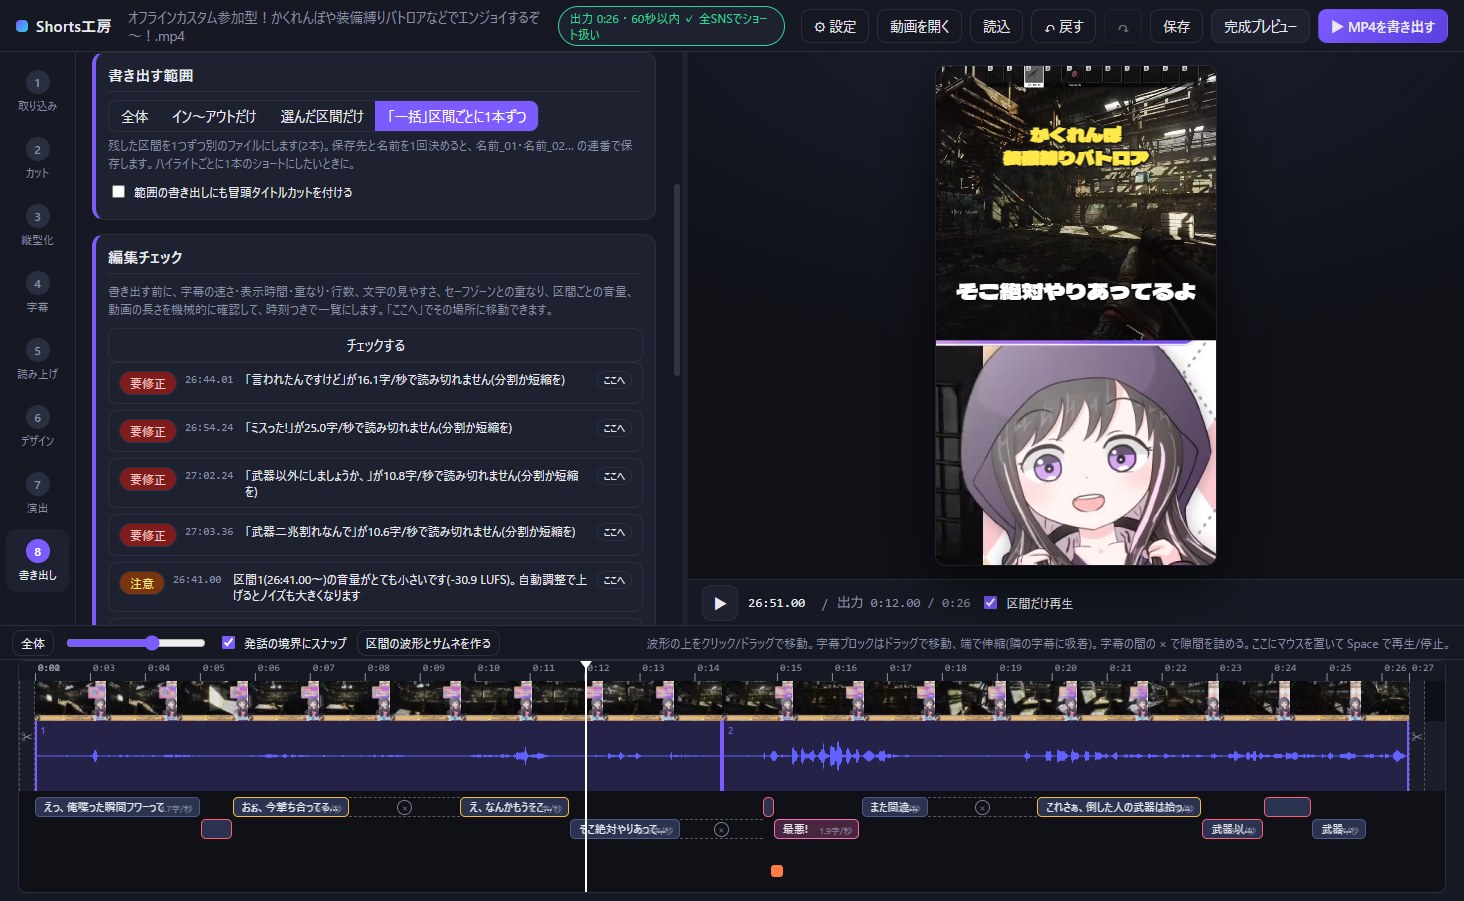Click the play button under the preview
This screenshot has height=901, width=1464.
719,603
